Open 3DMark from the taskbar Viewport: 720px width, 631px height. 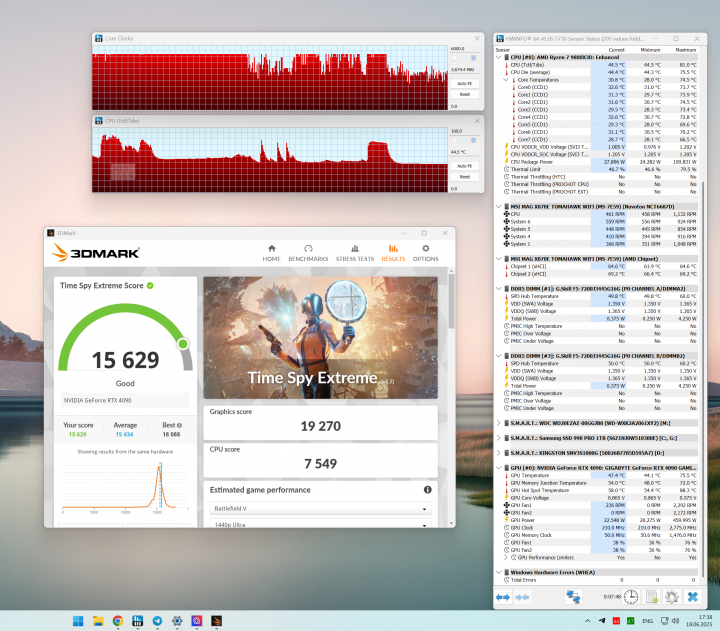tap(216, 621)
